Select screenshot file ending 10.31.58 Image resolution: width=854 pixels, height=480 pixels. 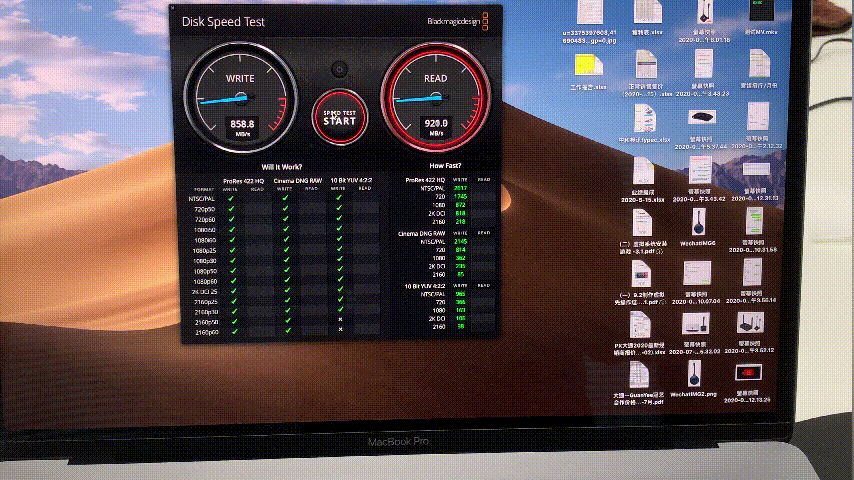(754, 230)
